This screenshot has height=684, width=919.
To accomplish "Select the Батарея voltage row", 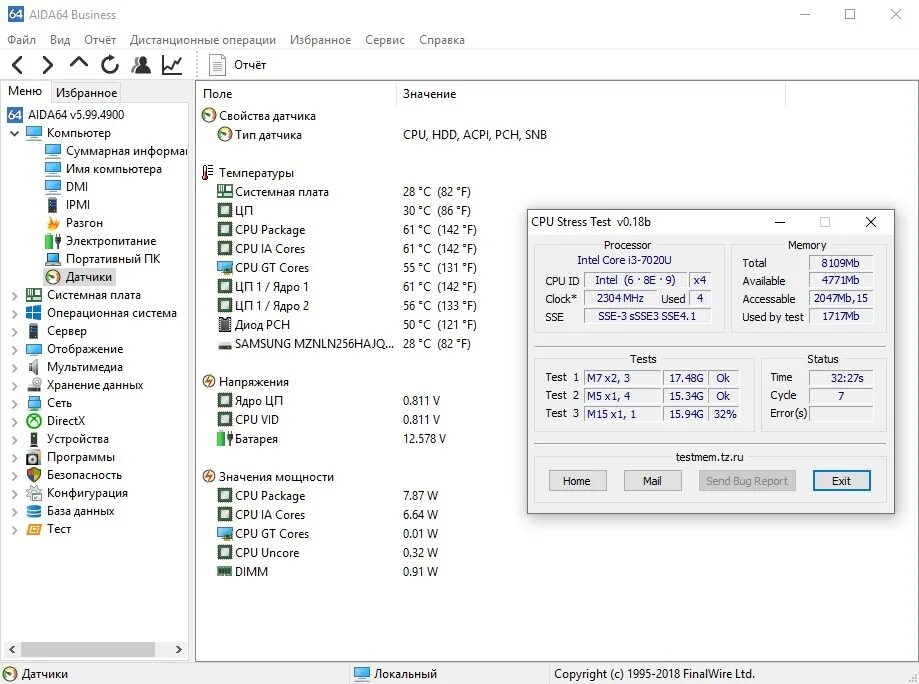I will [331, 438].
